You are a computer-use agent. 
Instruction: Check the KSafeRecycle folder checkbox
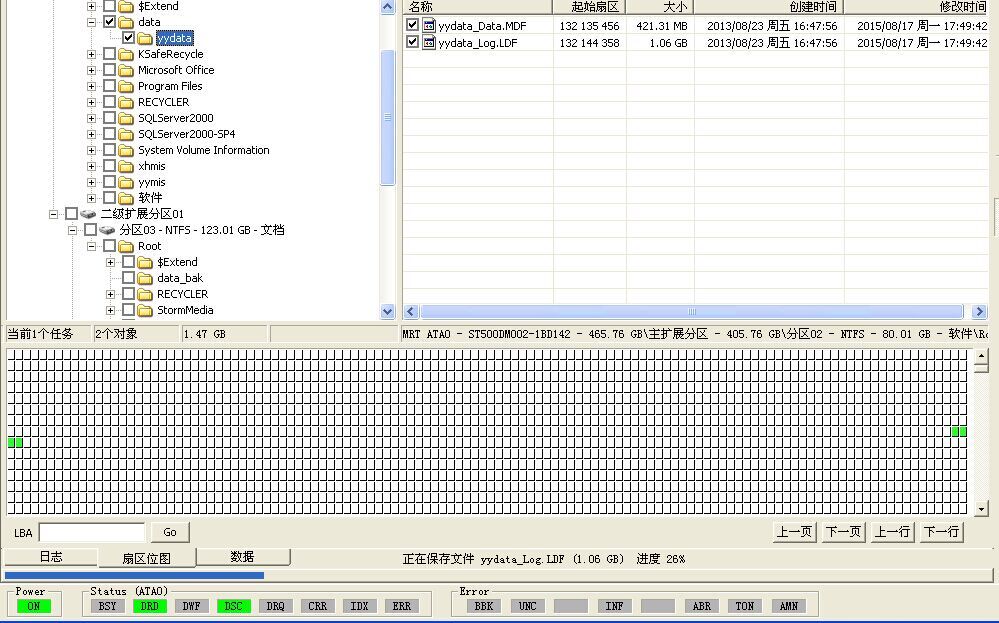(110, 54)
